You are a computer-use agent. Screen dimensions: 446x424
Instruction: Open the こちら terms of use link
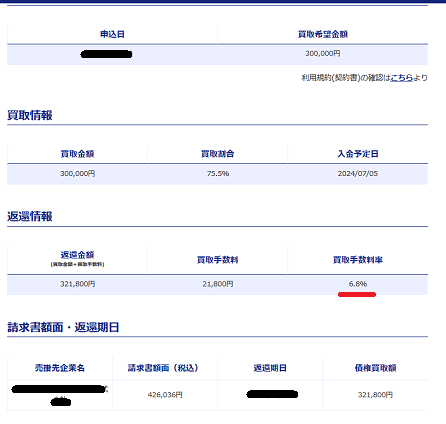401,78
